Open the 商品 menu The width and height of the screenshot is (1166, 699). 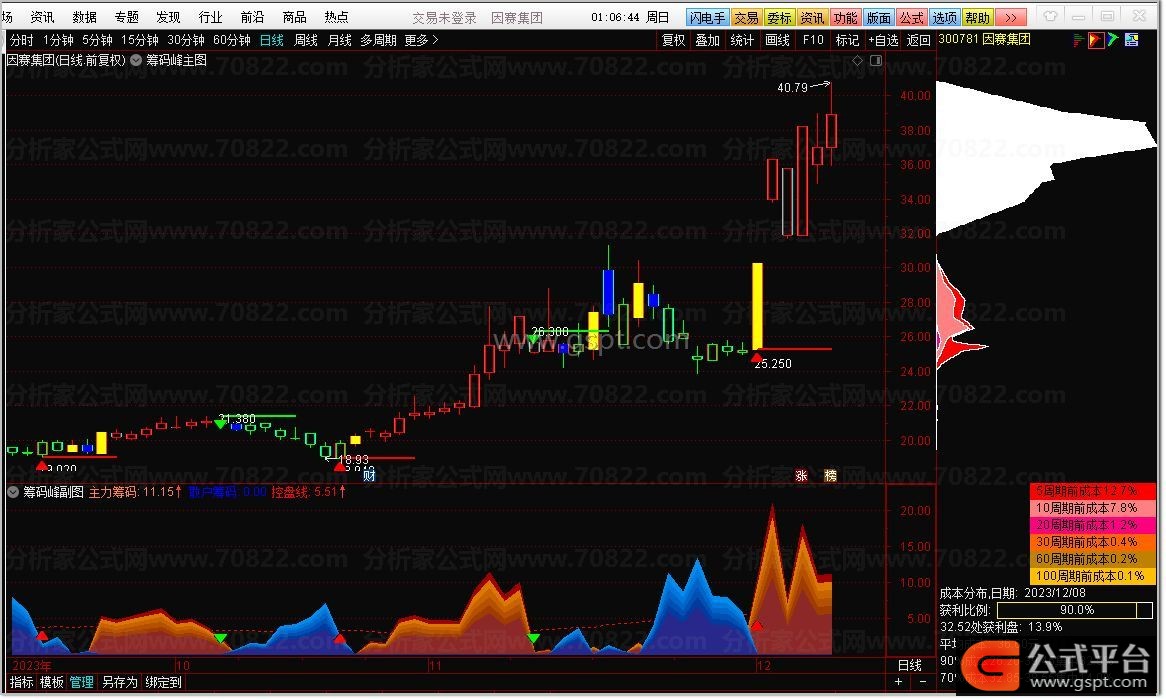tap(294, 17)
